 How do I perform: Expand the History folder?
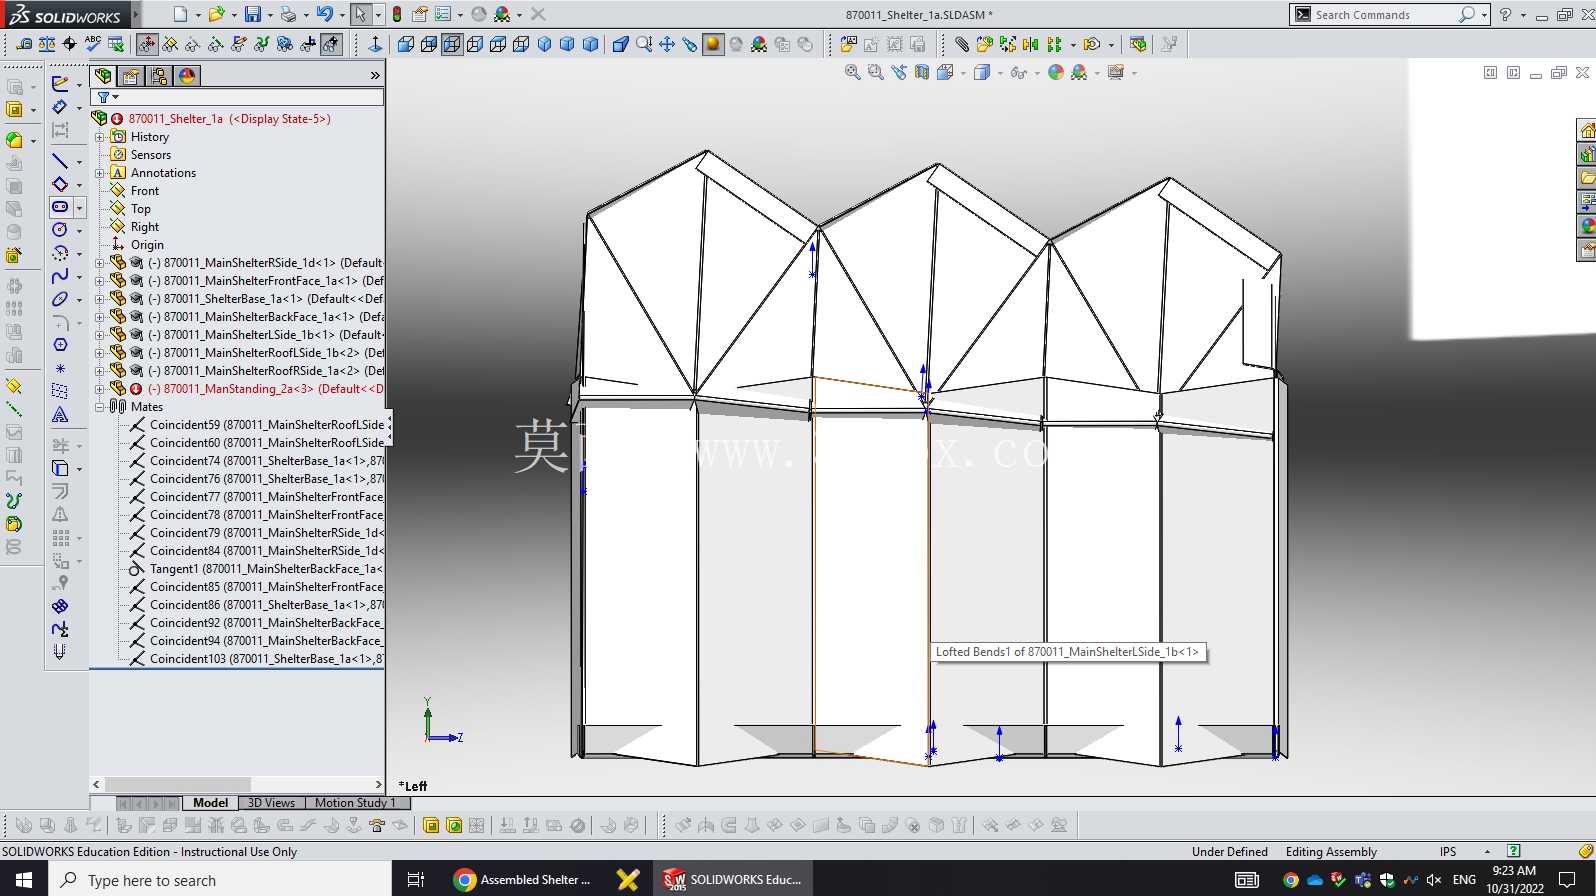(x=100, y=137)
